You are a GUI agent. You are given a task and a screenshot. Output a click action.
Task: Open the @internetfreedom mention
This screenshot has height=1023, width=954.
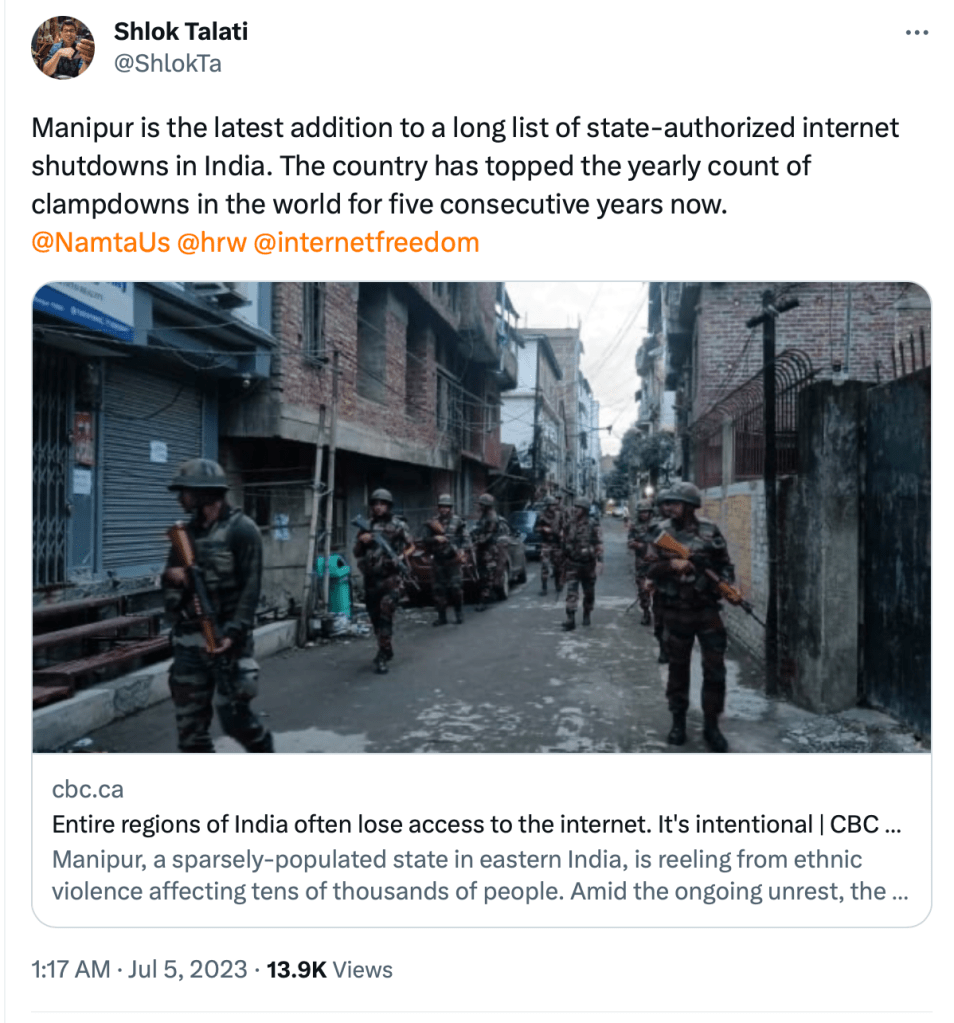366,242
